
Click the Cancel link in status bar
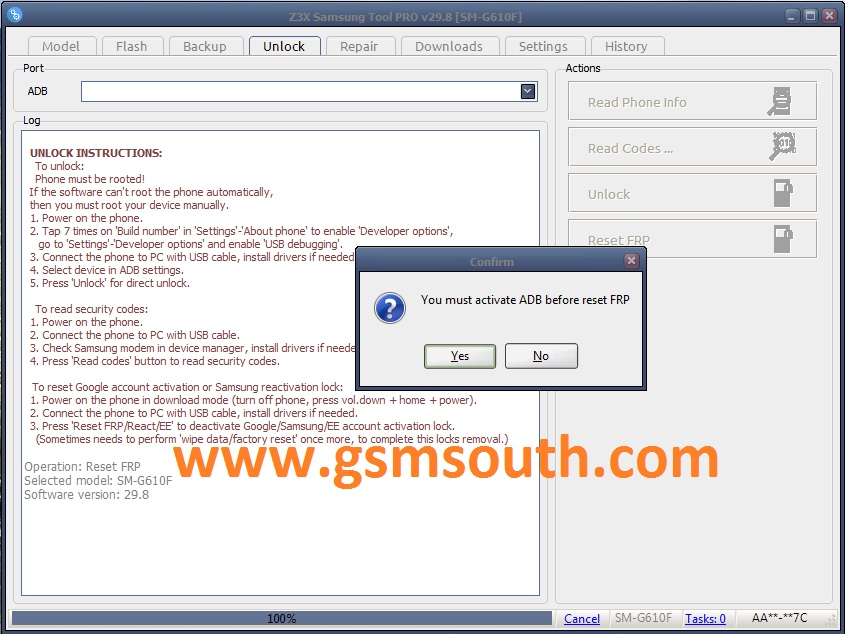click(x=581, y=618)
